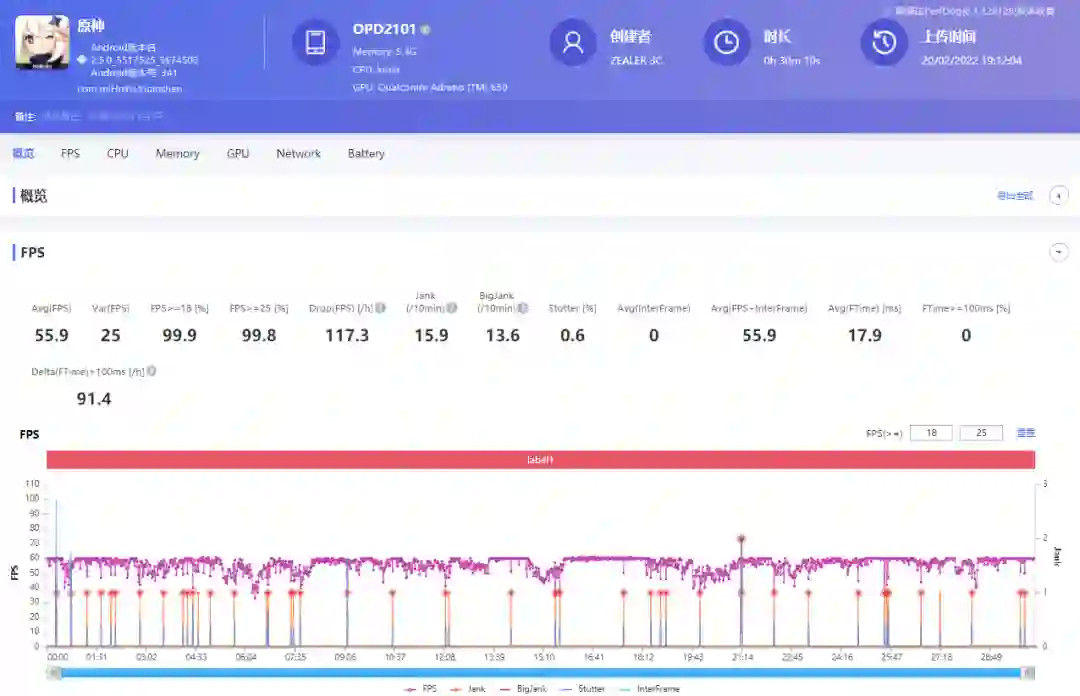Click the Delta(FTime) value 91.4

point(94,399)
